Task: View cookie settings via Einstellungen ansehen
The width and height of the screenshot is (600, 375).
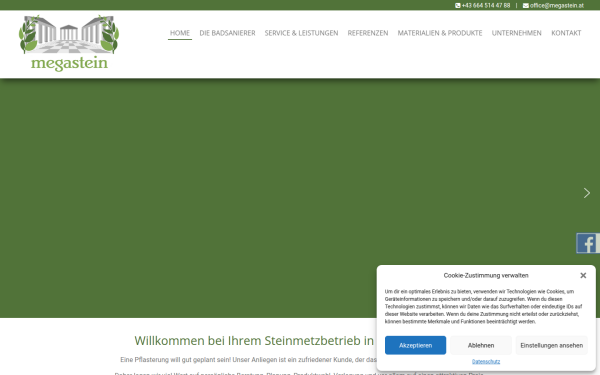Action: (551, 345)
